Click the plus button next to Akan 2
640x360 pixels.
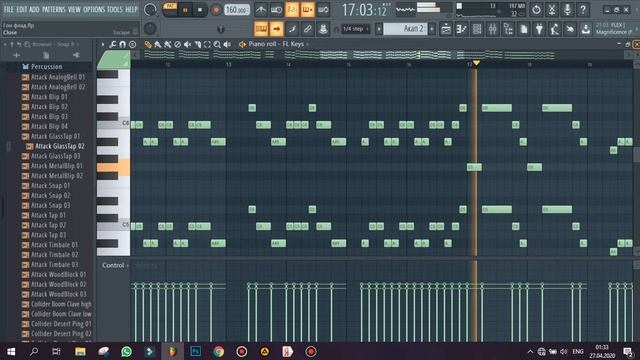(431, 29)
